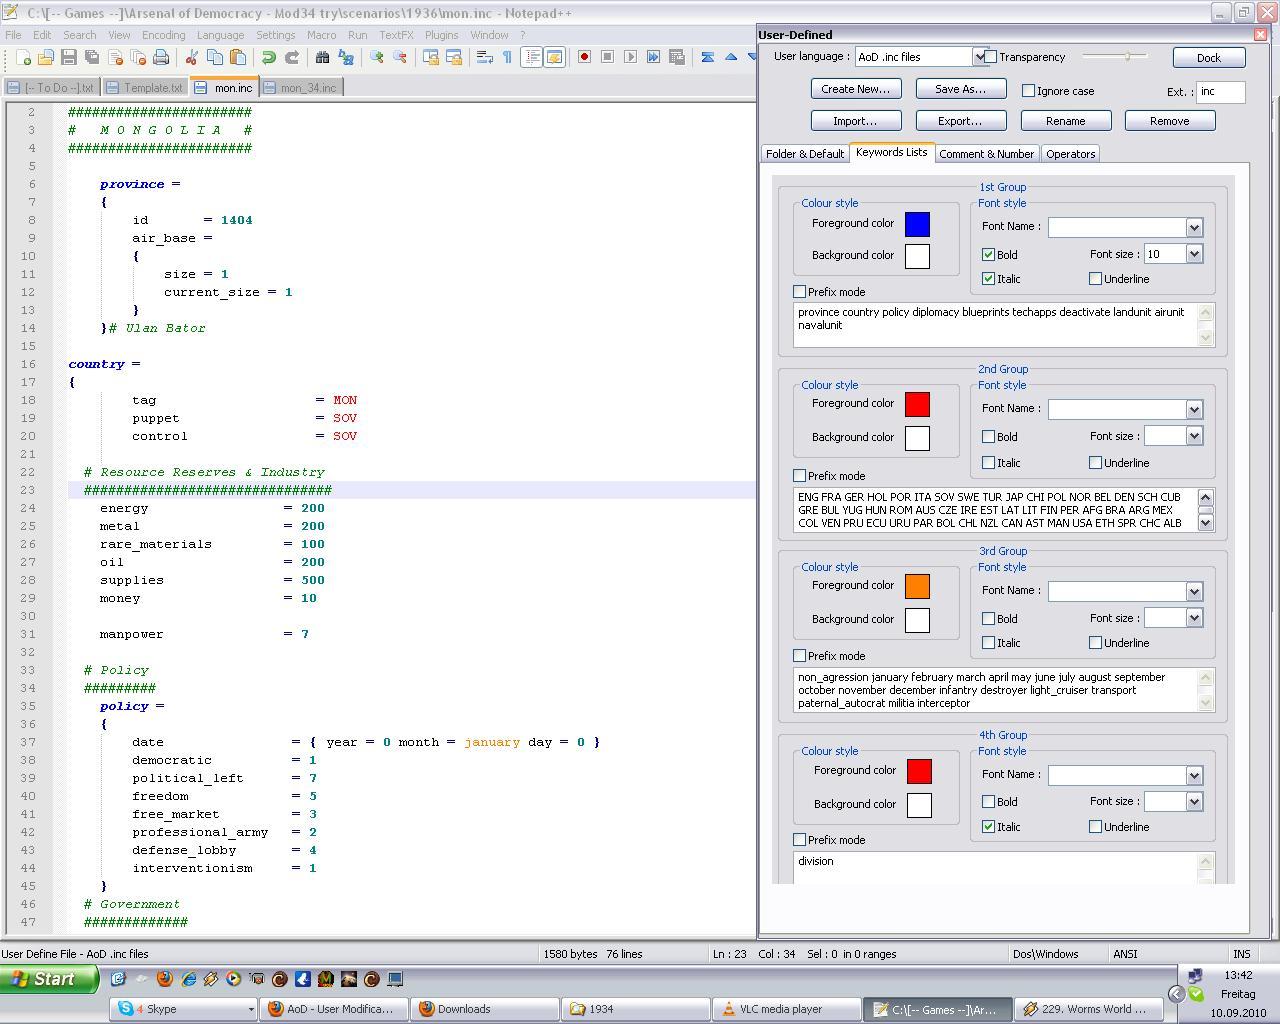
Task: Click the Save As... button
Action: point(960,89)
